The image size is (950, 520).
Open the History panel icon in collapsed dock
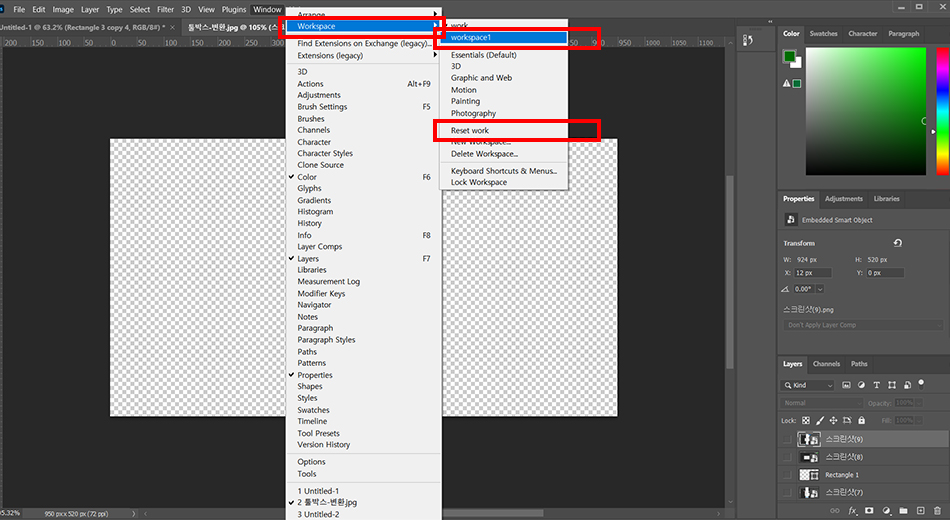[x=748, y=40]
